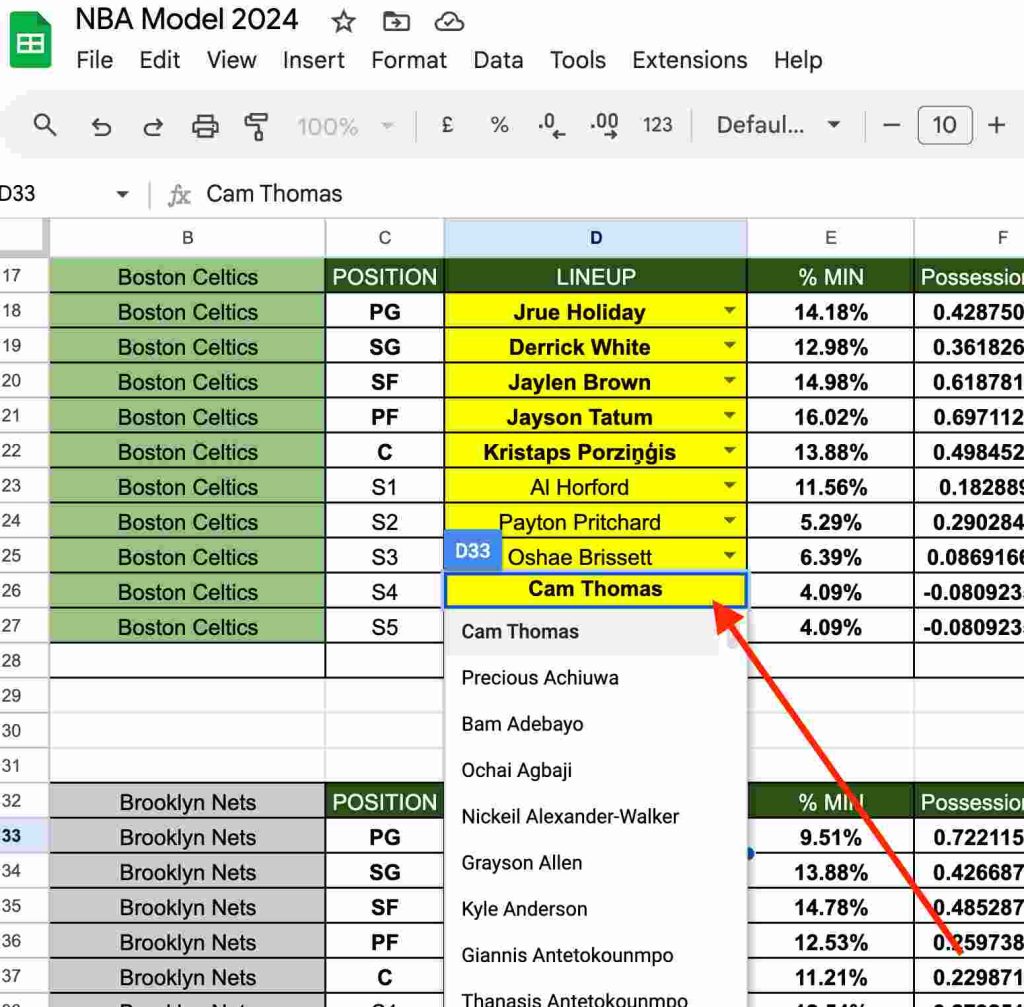Screen dimensions: 1024x1007
Task: Increase decimal places
Action: (604, 125)
